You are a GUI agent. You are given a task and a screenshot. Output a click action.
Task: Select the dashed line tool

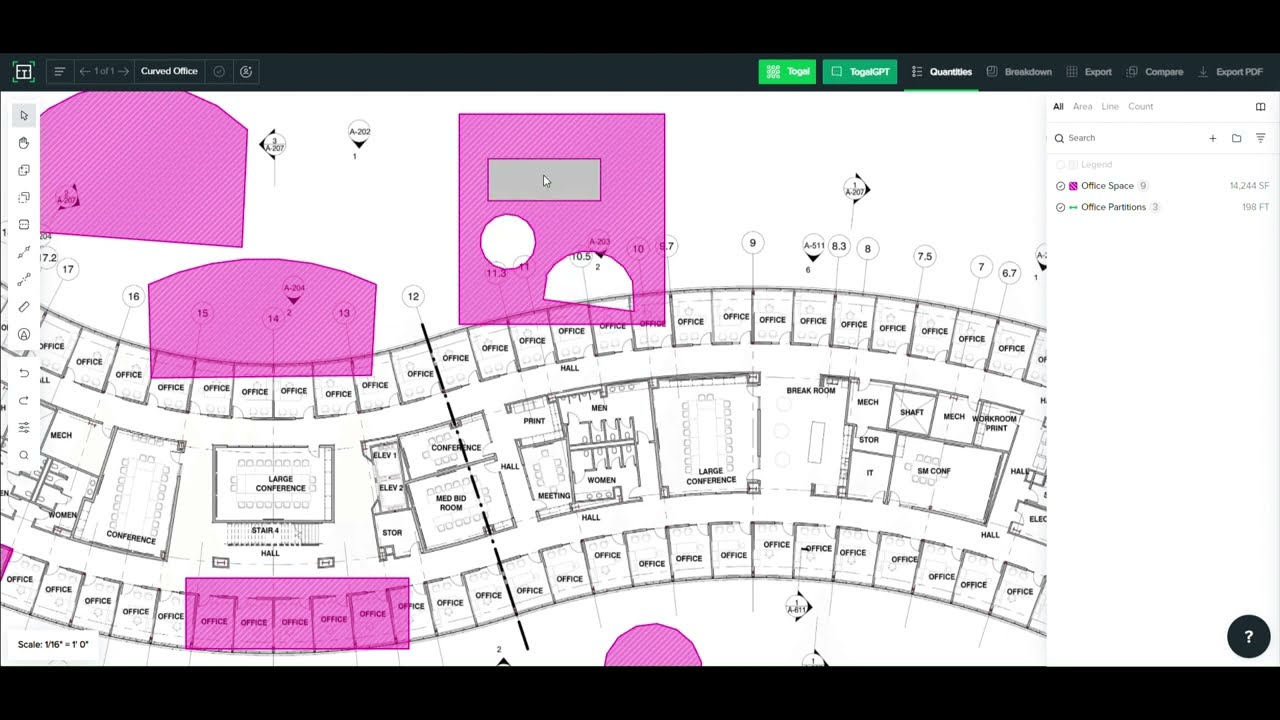point(24,280)
